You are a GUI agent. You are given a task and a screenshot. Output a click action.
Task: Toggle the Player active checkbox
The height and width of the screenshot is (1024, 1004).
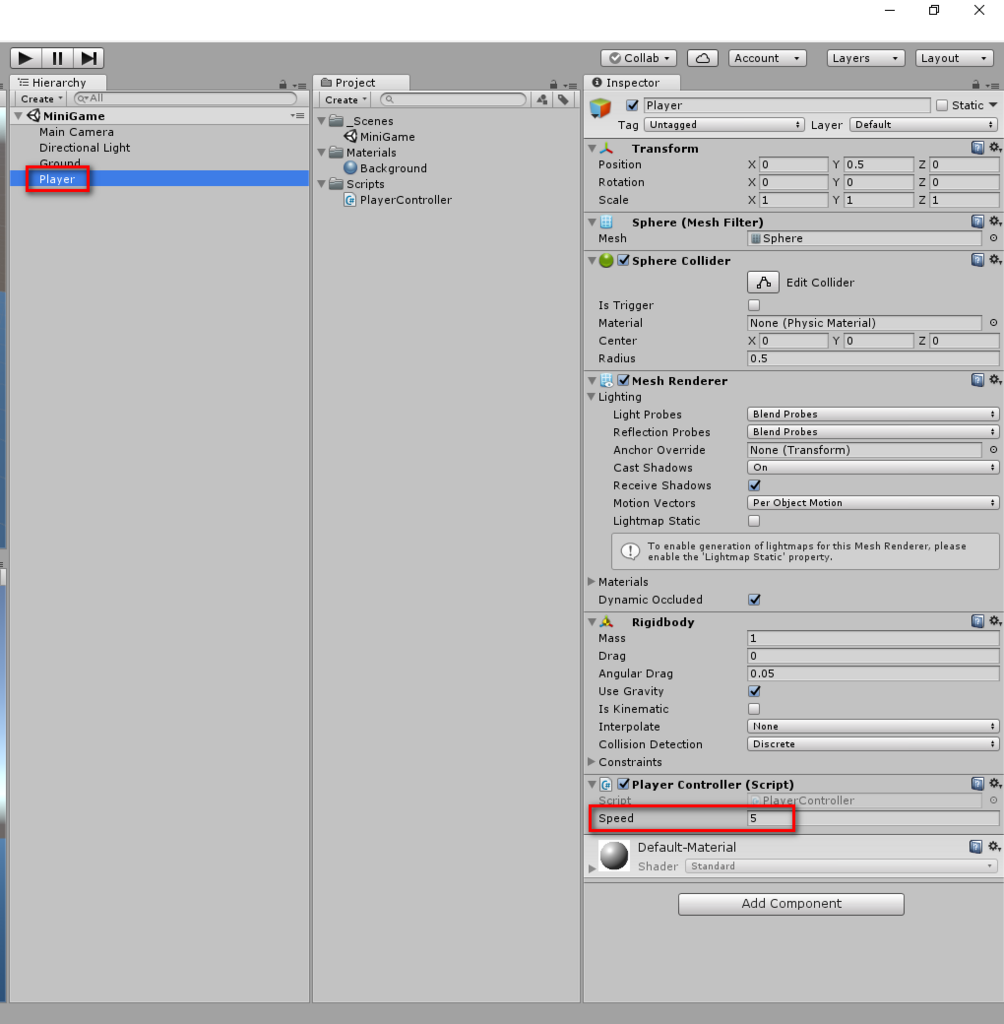pos(632,105)
